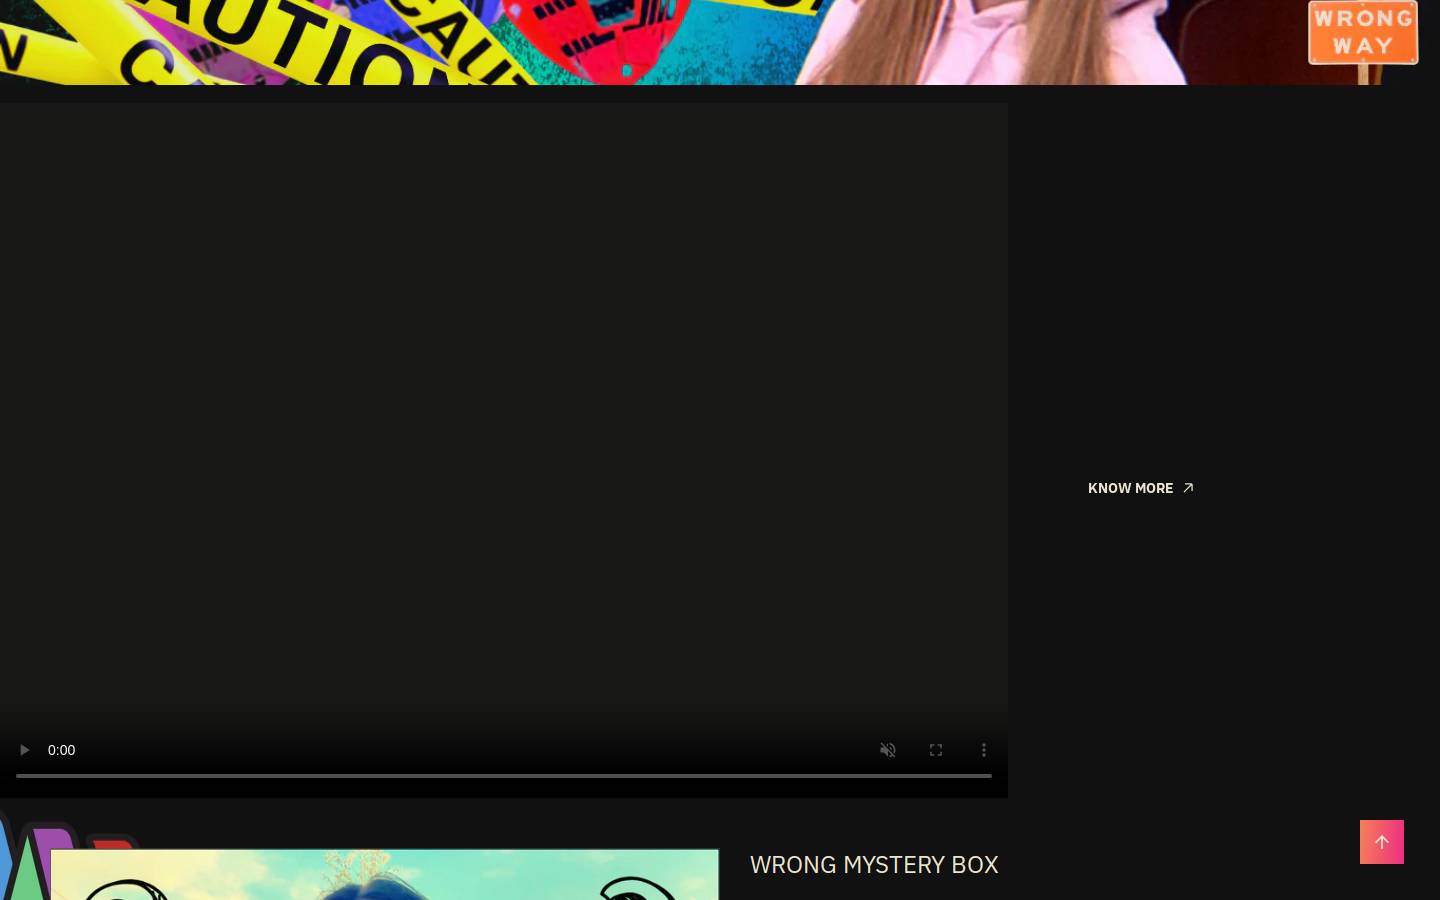The width and height of the screenshot is (1440, 900).
Task: Play the video
Action: (24, 750)
